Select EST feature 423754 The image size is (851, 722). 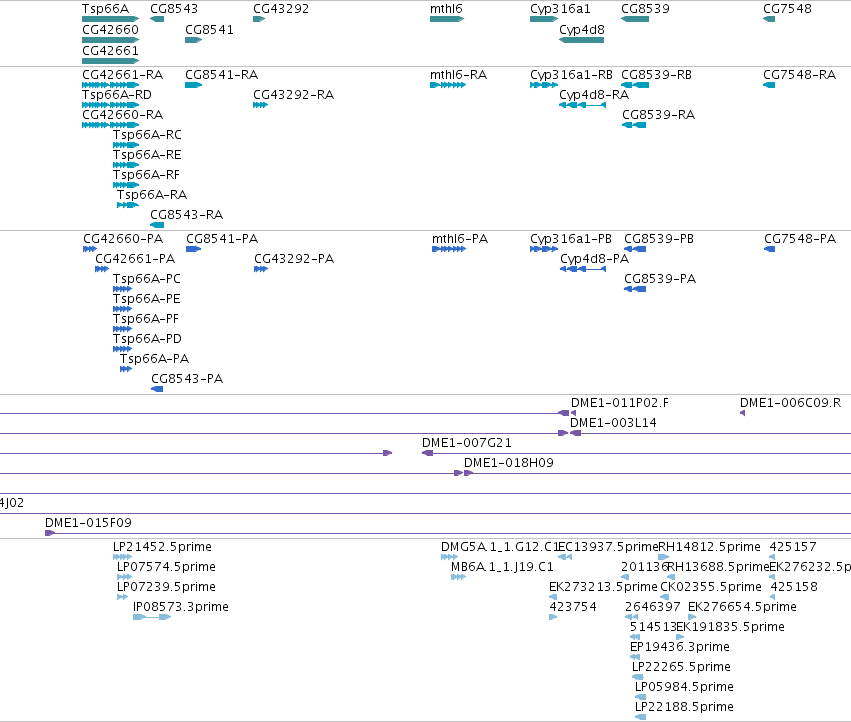pyautogui.click(x=553, y=617)
